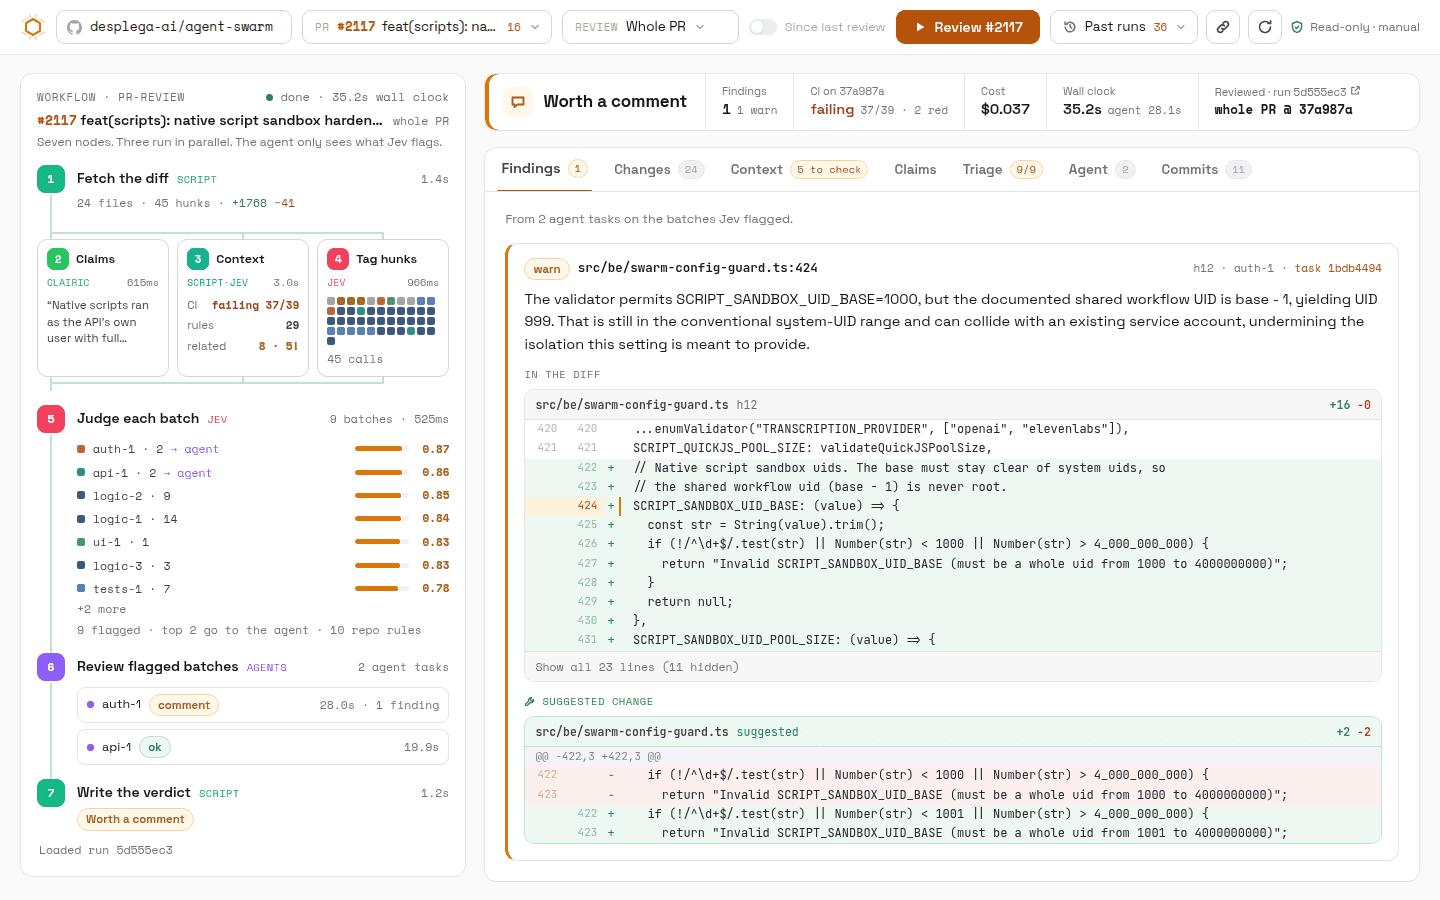Click the auth-1 score bar 0.87
1440x900 pixels.
(x=382, y=449)
